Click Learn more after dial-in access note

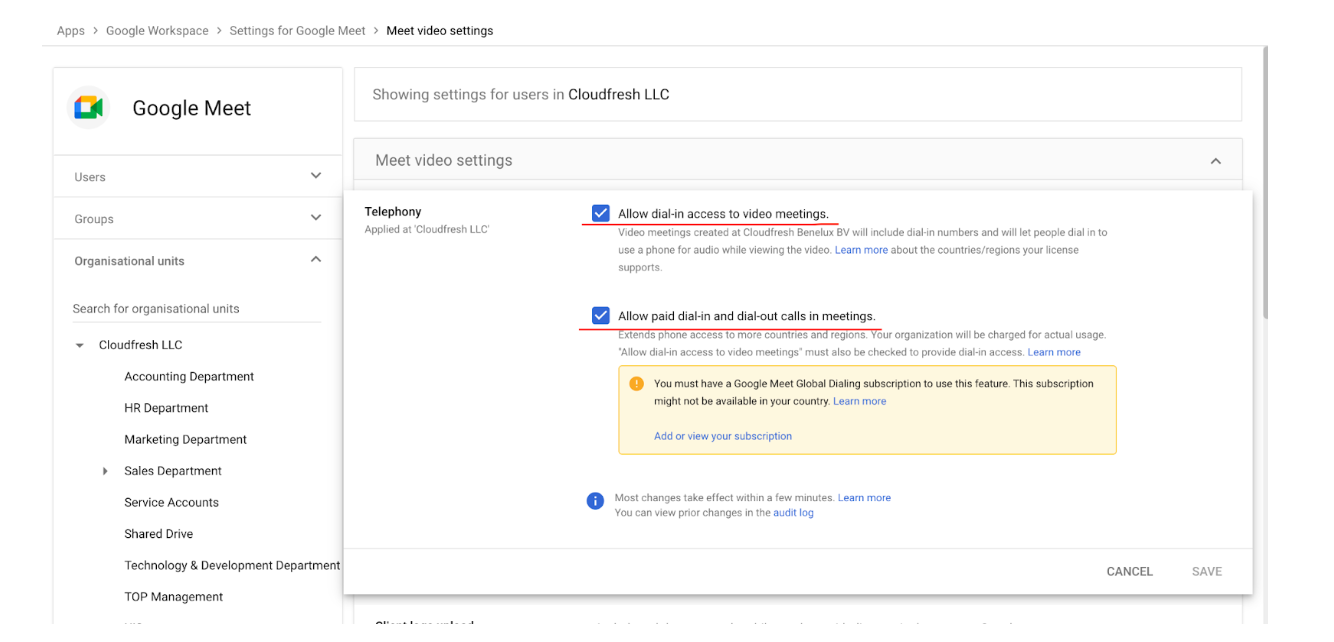(x=1054, y=352)
